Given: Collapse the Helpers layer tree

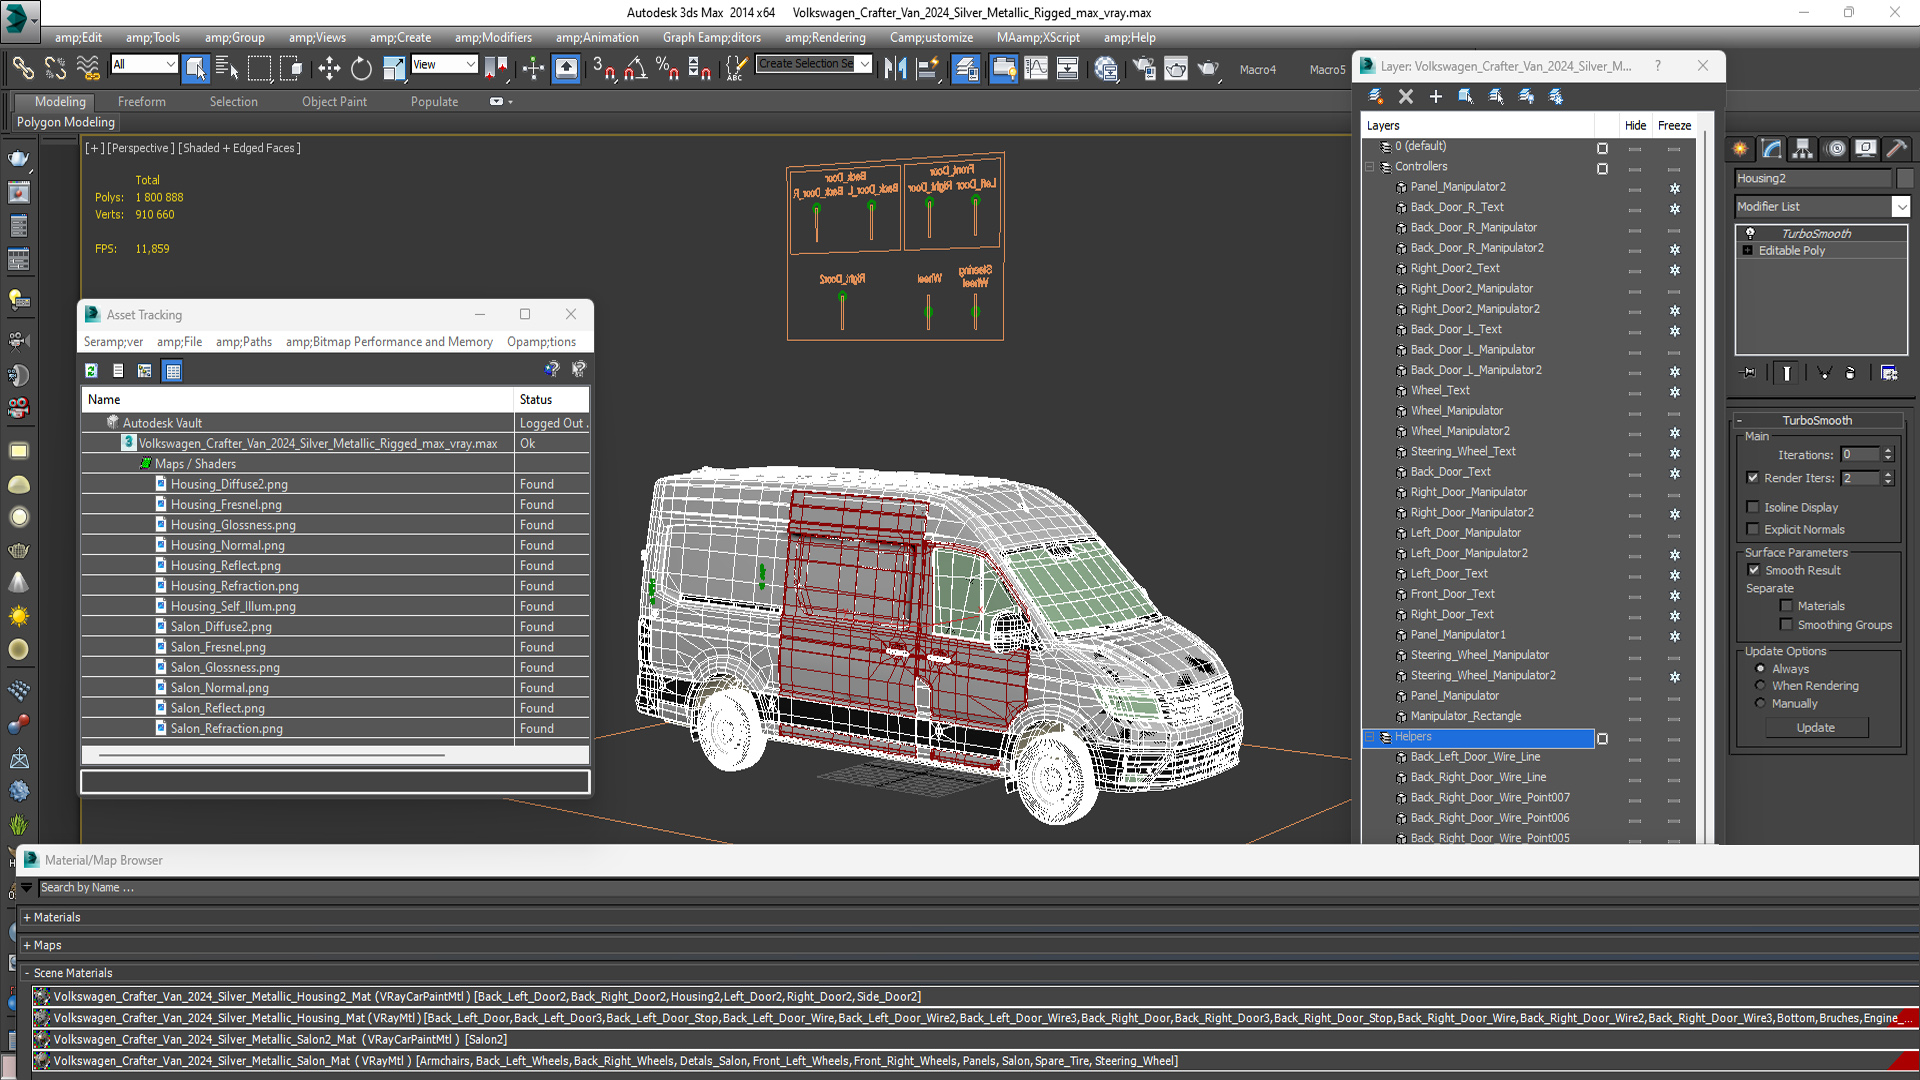Looking at the screenshot, I should [x=1370, y=737].
